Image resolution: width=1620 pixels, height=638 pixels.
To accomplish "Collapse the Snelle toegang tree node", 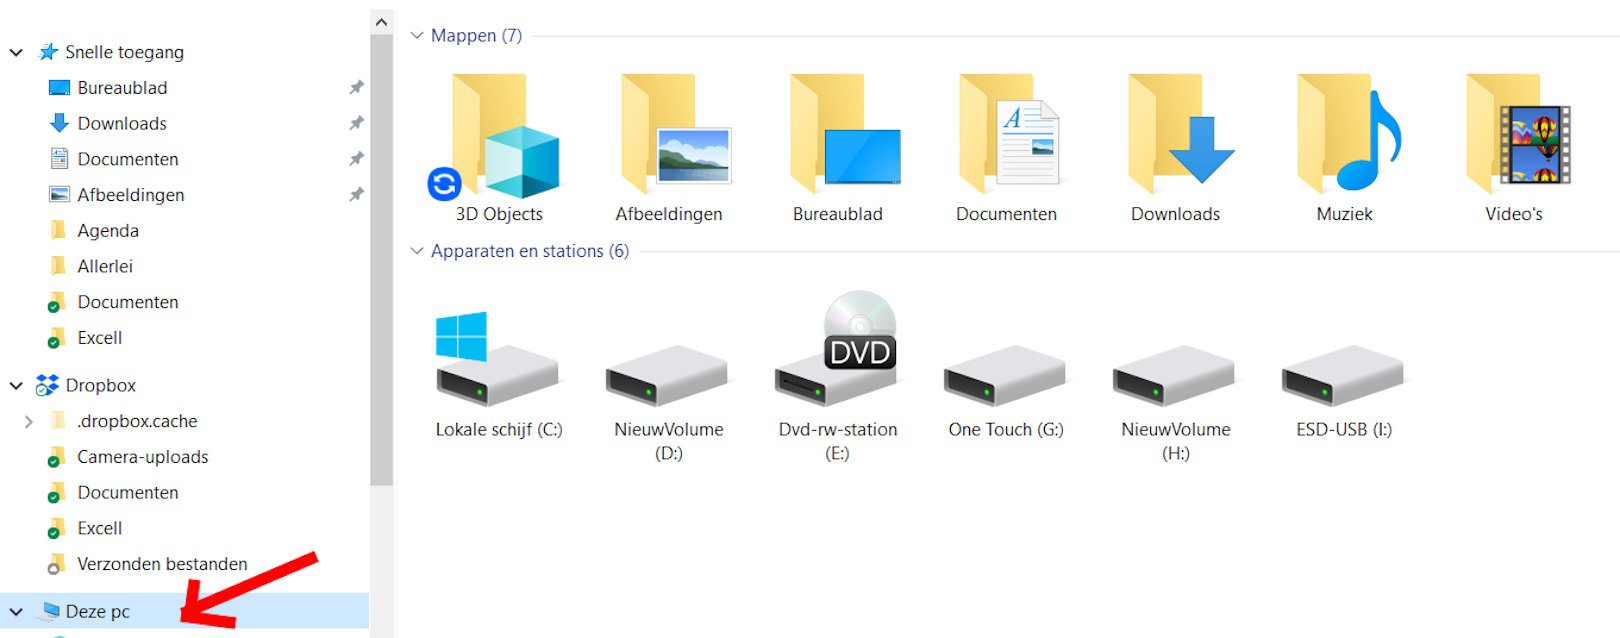I will [16, 52].
